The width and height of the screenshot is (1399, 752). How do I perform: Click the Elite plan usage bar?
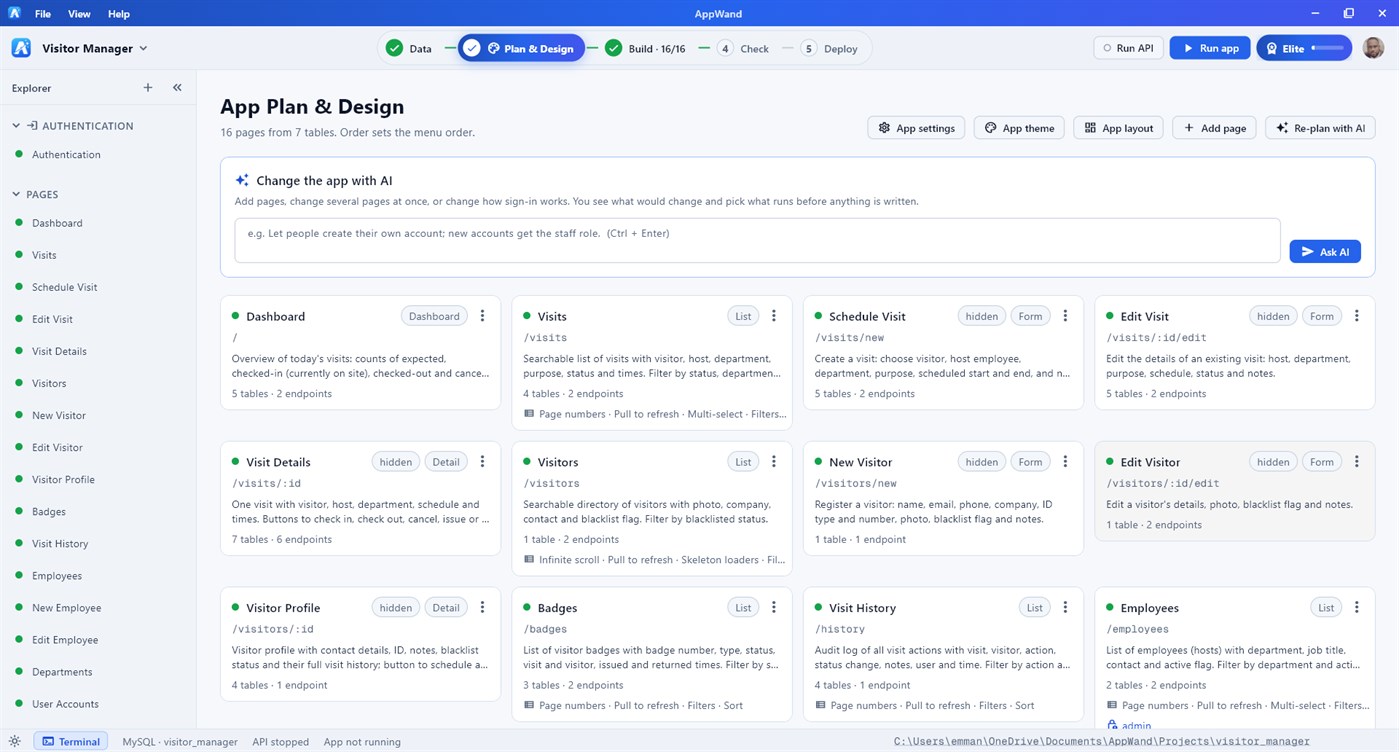1304,48
